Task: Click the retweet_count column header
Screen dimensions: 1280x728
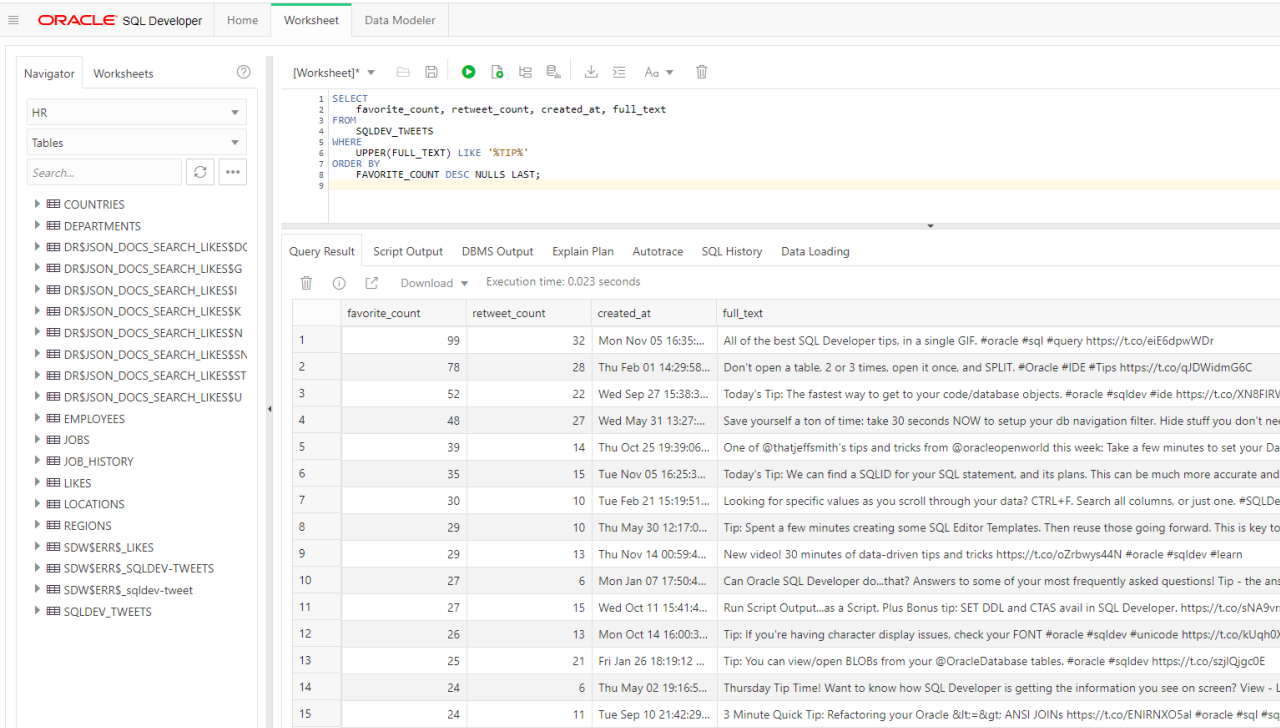Action: 529,313
